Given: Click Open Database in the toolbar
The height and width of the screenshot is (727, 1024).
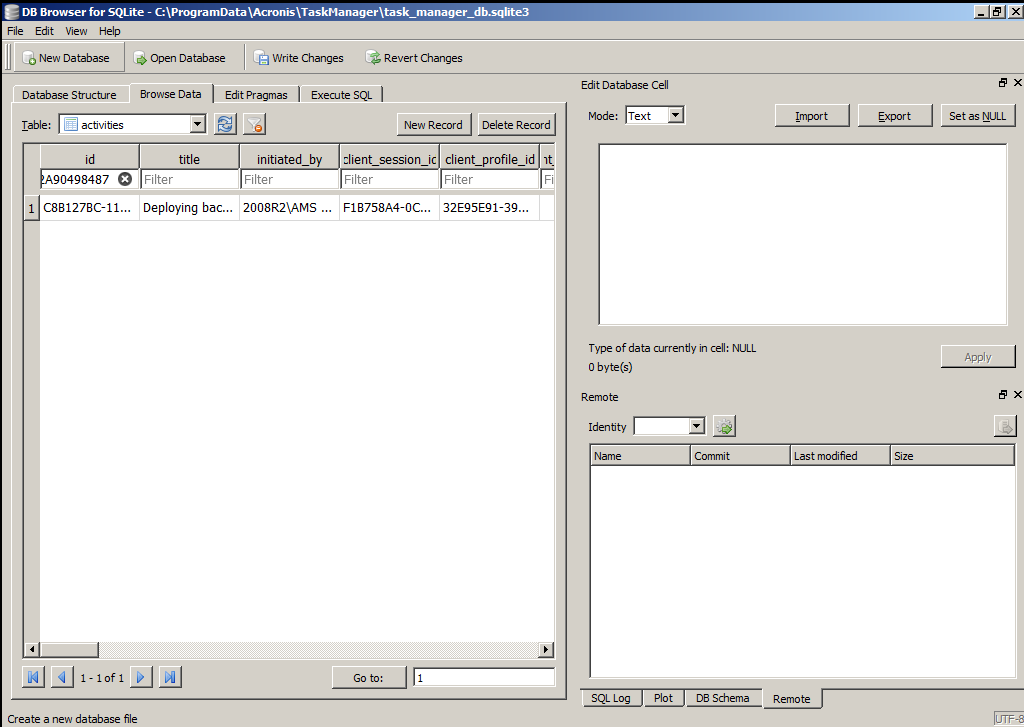Looking at the screenshot, I should click(180, 57).
